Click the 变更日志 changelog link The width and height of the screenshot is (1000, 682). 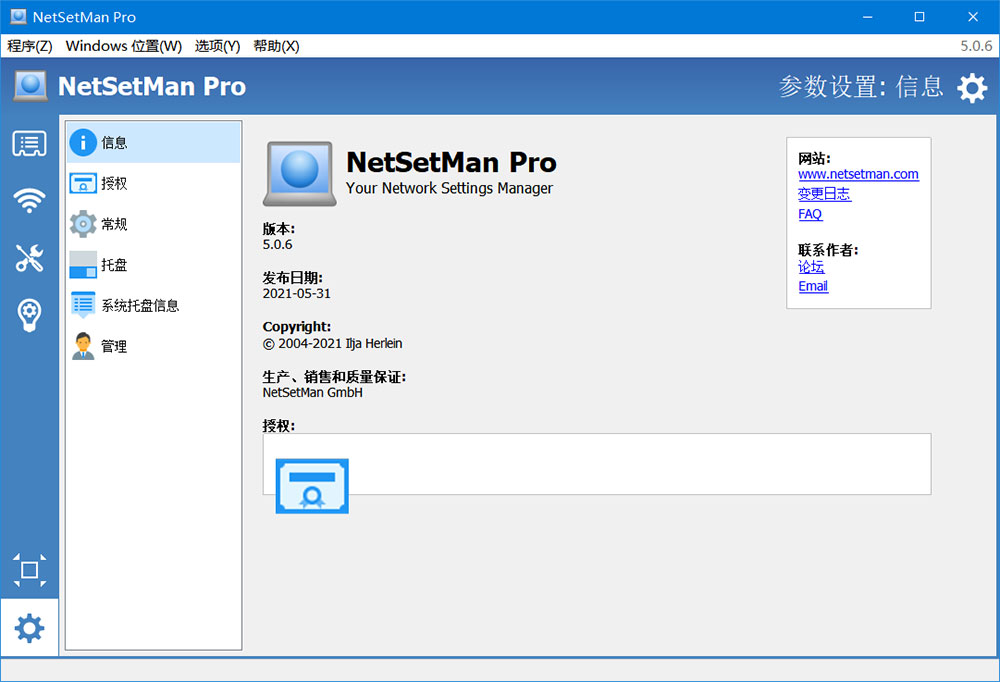tap(824, 194)
